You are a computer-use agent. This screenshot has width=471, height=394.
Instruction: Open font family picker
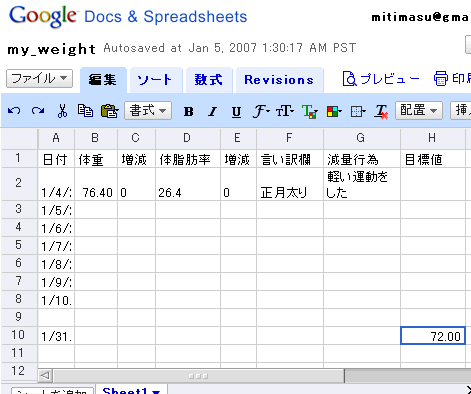point(261,111)
